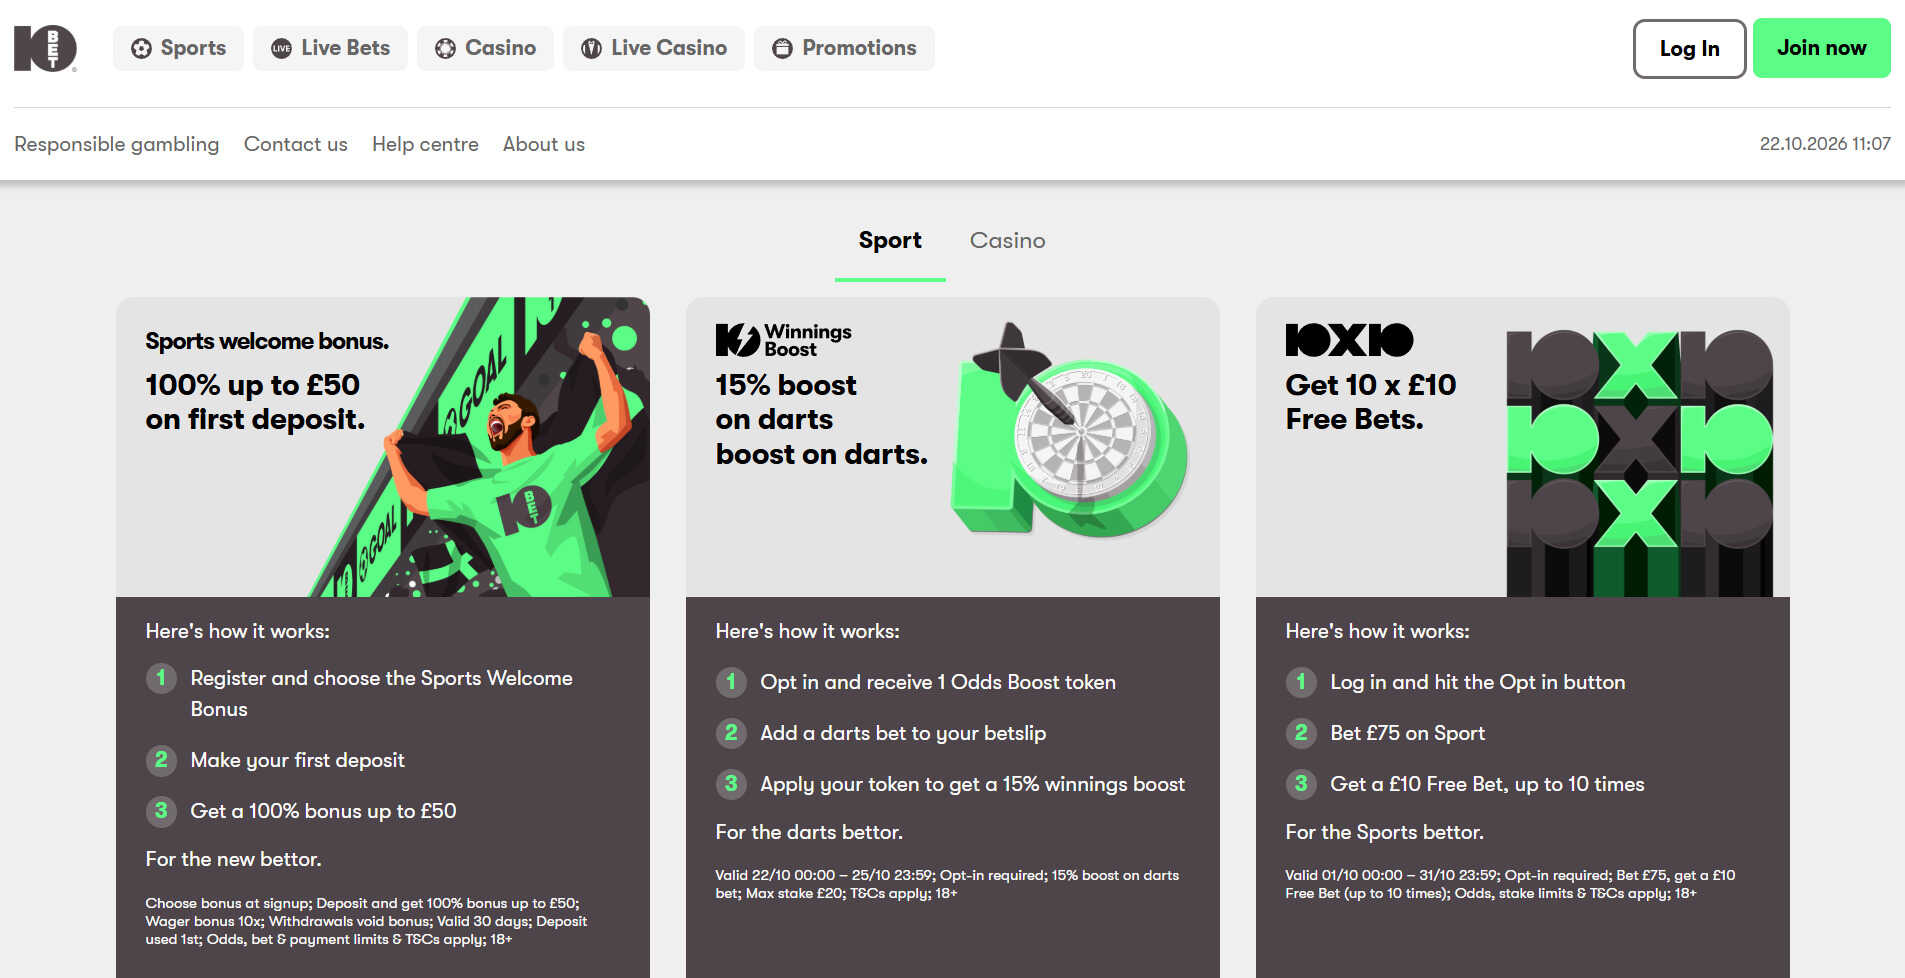Switch to the Sport promotions tab
This screenshot has height=978, width=1905.
point(890,241)
